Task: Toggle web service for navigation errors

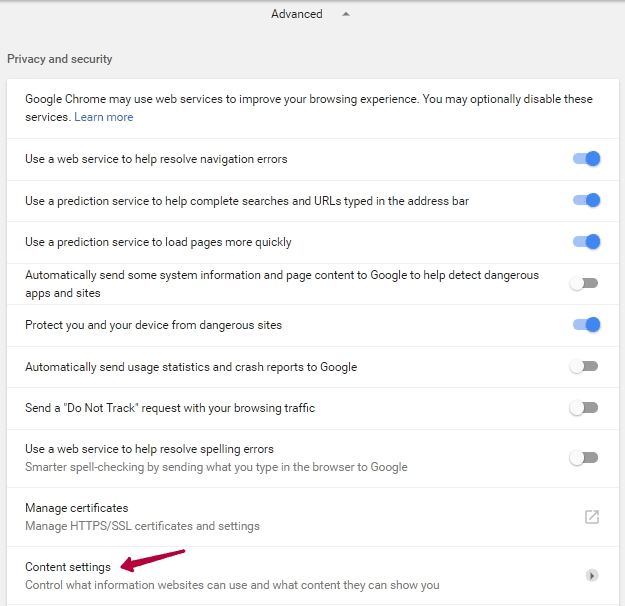Action: point(586,159)
